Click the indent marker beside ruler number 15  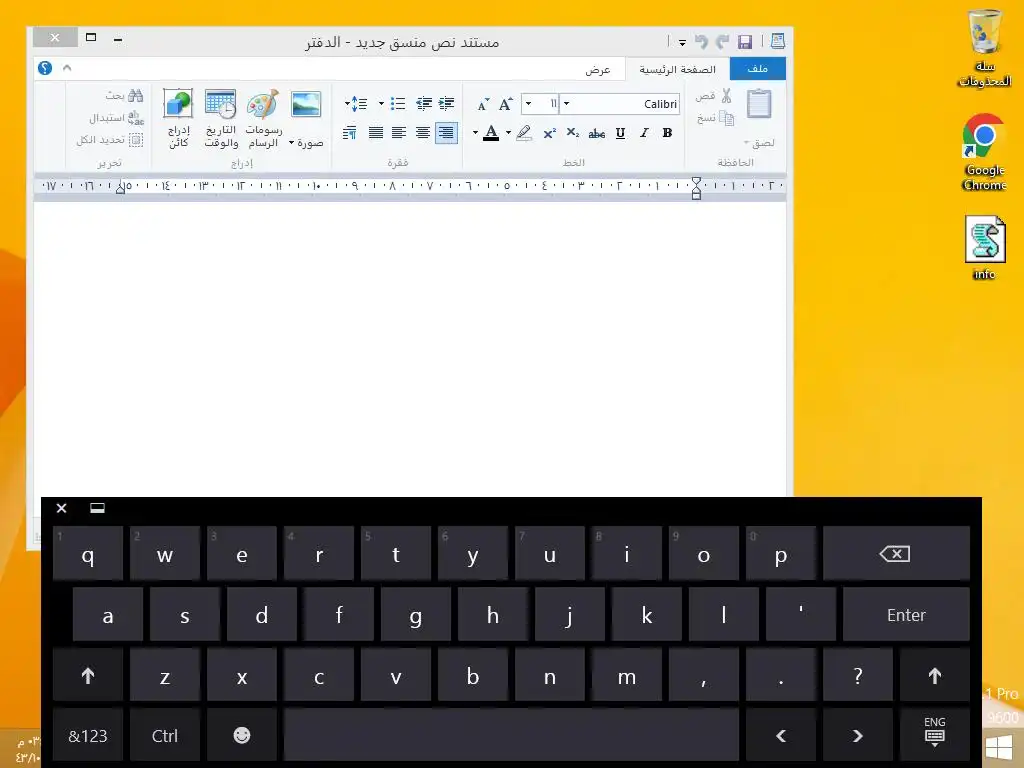[120, 188]
